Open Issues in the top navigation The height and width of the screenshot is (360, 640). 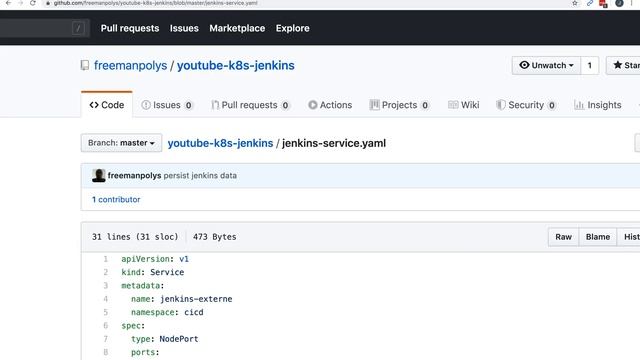(184, 28)
